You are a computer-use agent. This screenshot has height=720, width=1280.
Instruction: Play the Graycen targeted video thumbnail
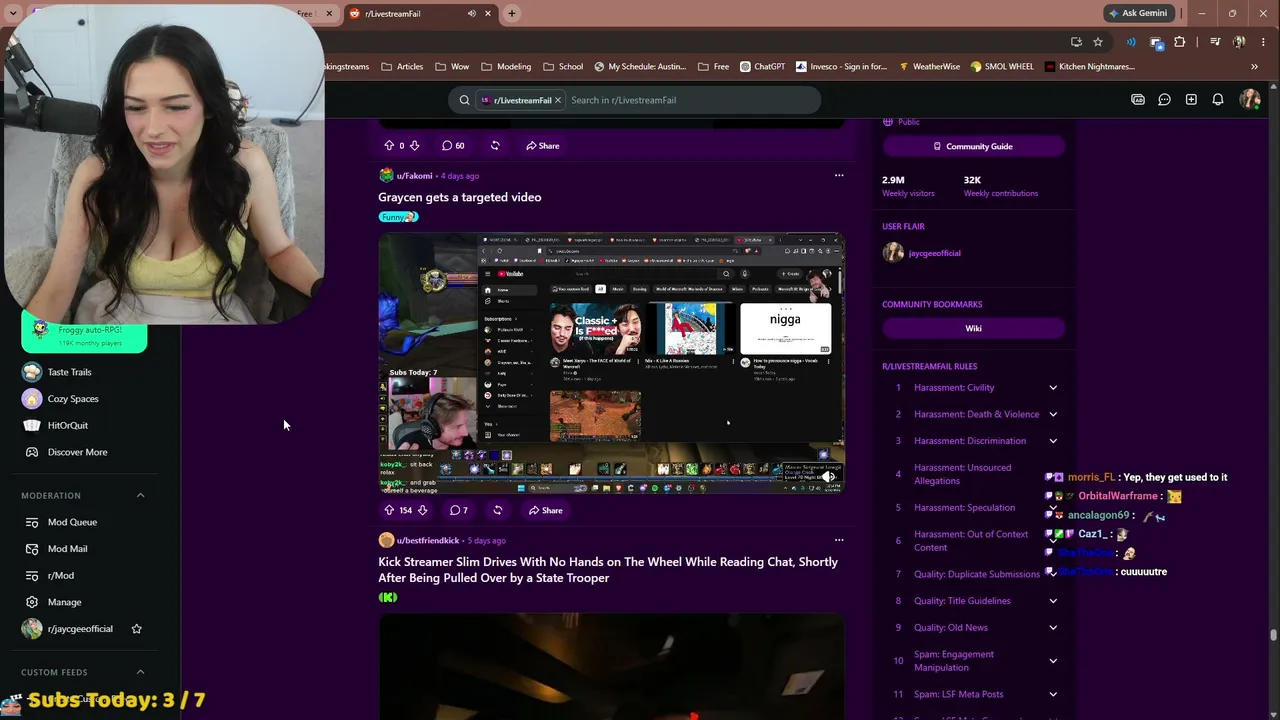612,363
